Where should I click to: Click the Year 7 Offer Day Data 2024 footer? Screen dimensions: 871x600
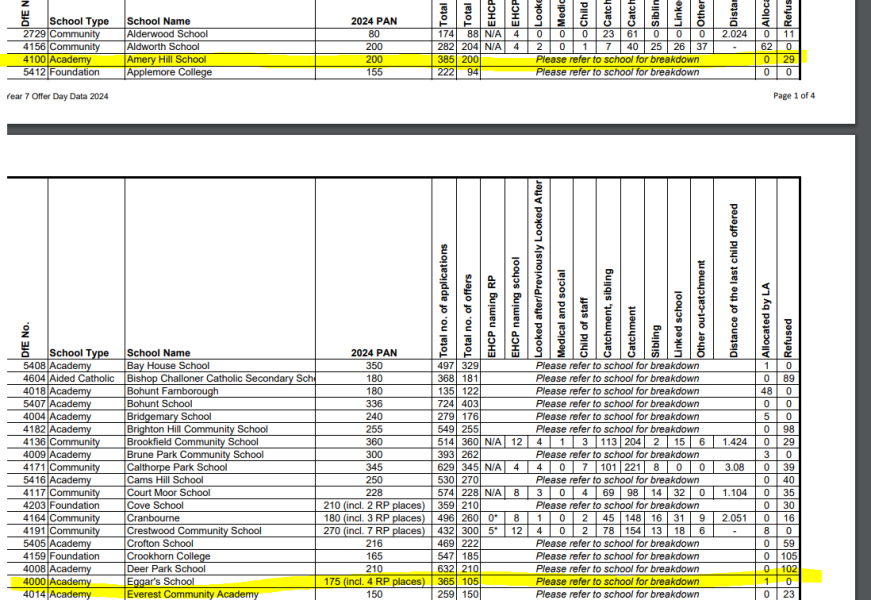point(57,96)
